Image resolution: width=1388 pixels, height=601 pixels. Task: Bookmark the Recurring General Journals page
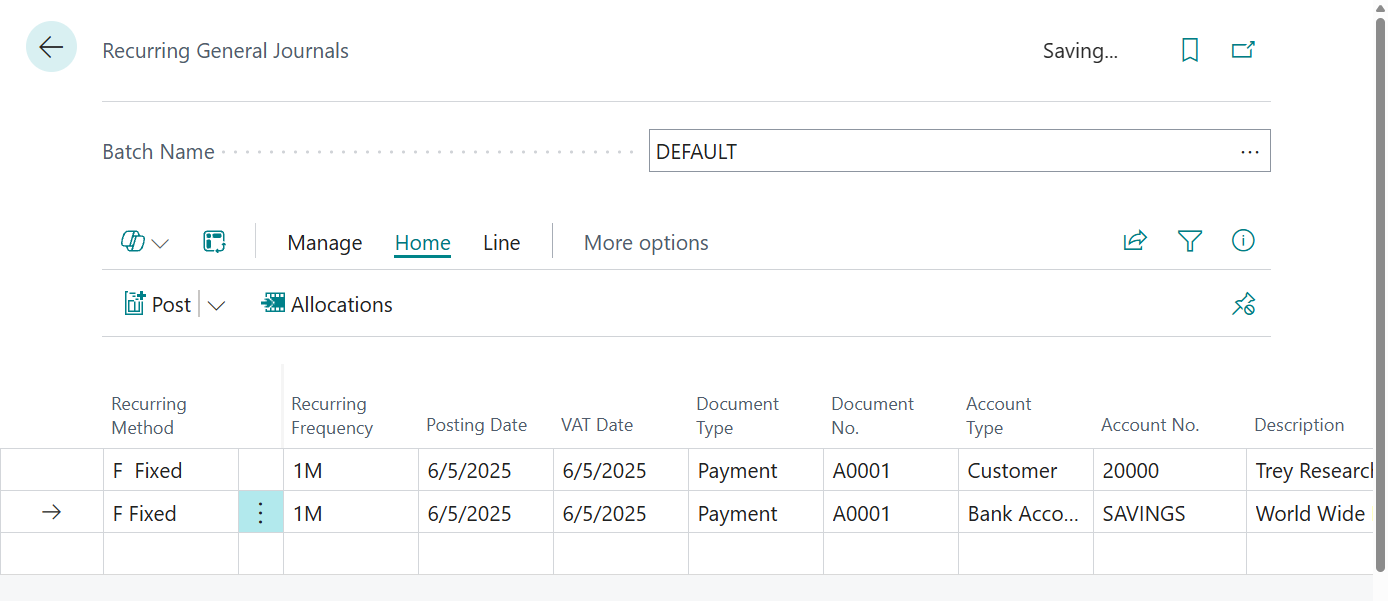pos(1189,50)
